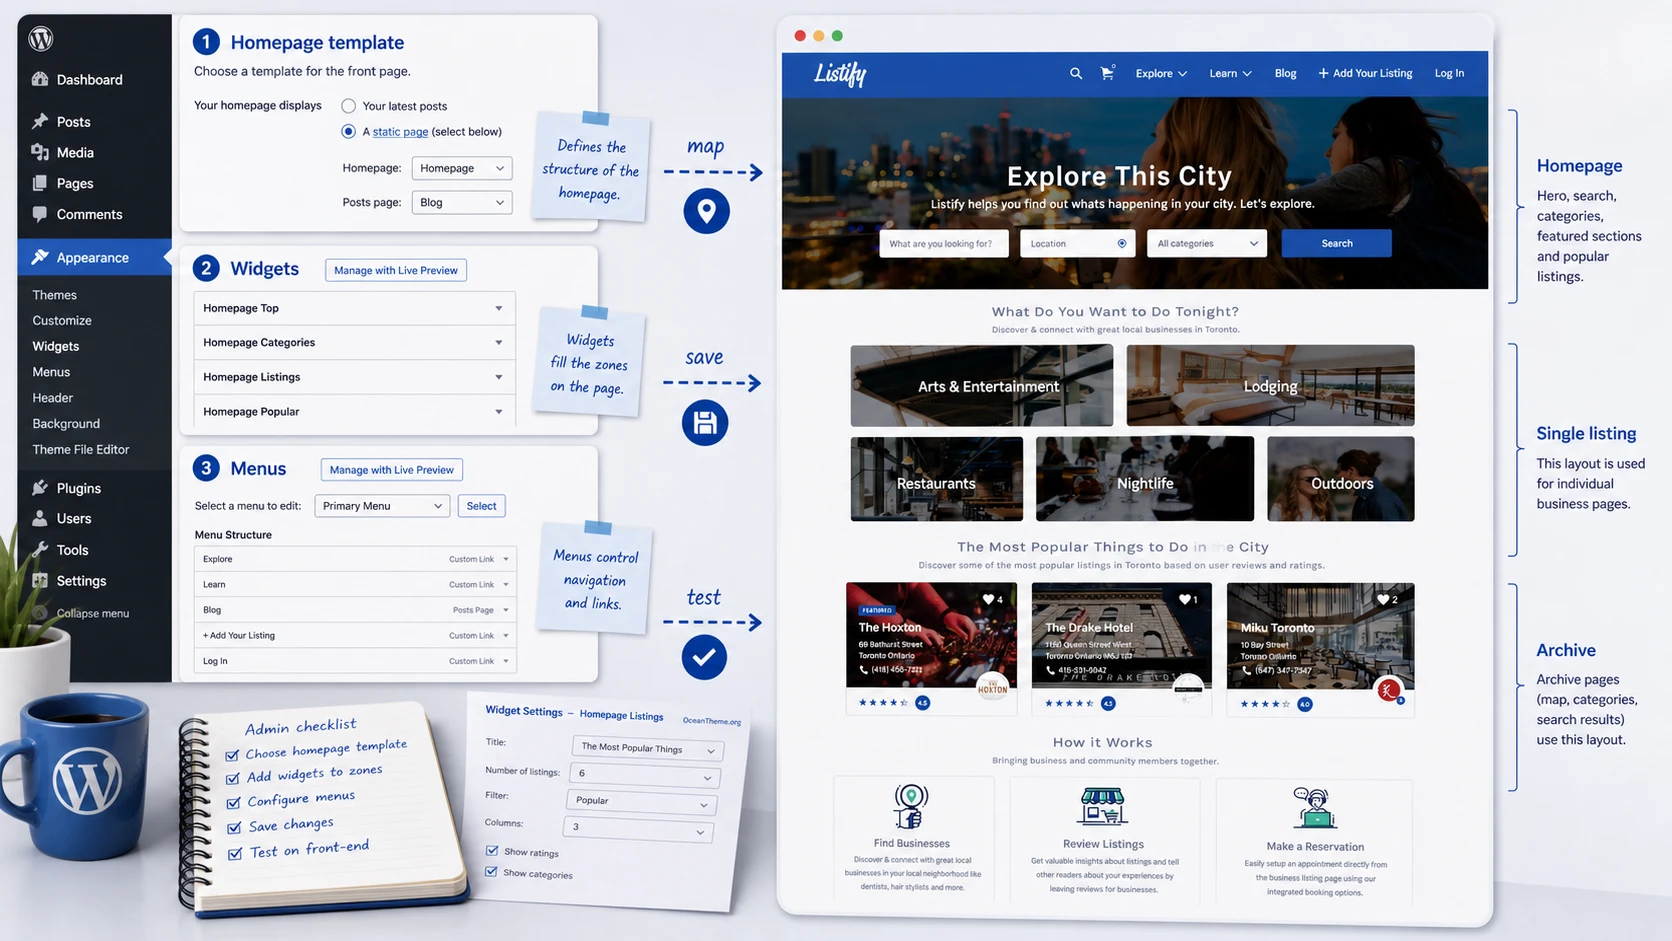Viewport: 1672px width, 941px height.
Task: Click the Select button beside Primary Menu
Action: (x=481, y=506)
